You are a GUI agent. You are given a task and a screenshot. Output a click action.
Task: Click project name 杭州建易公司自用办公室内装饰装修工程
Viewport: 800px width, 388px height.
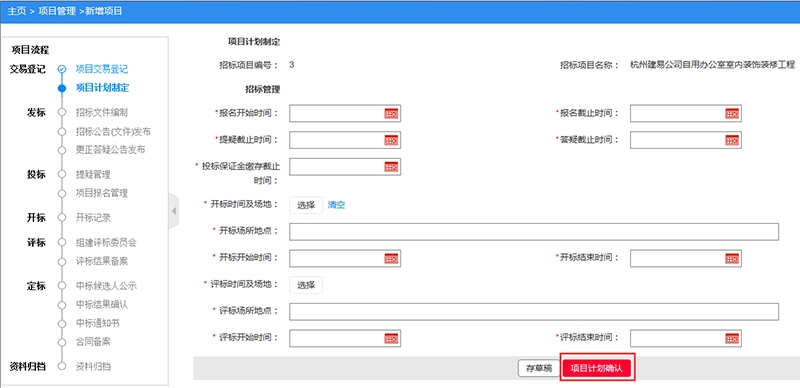713,65
